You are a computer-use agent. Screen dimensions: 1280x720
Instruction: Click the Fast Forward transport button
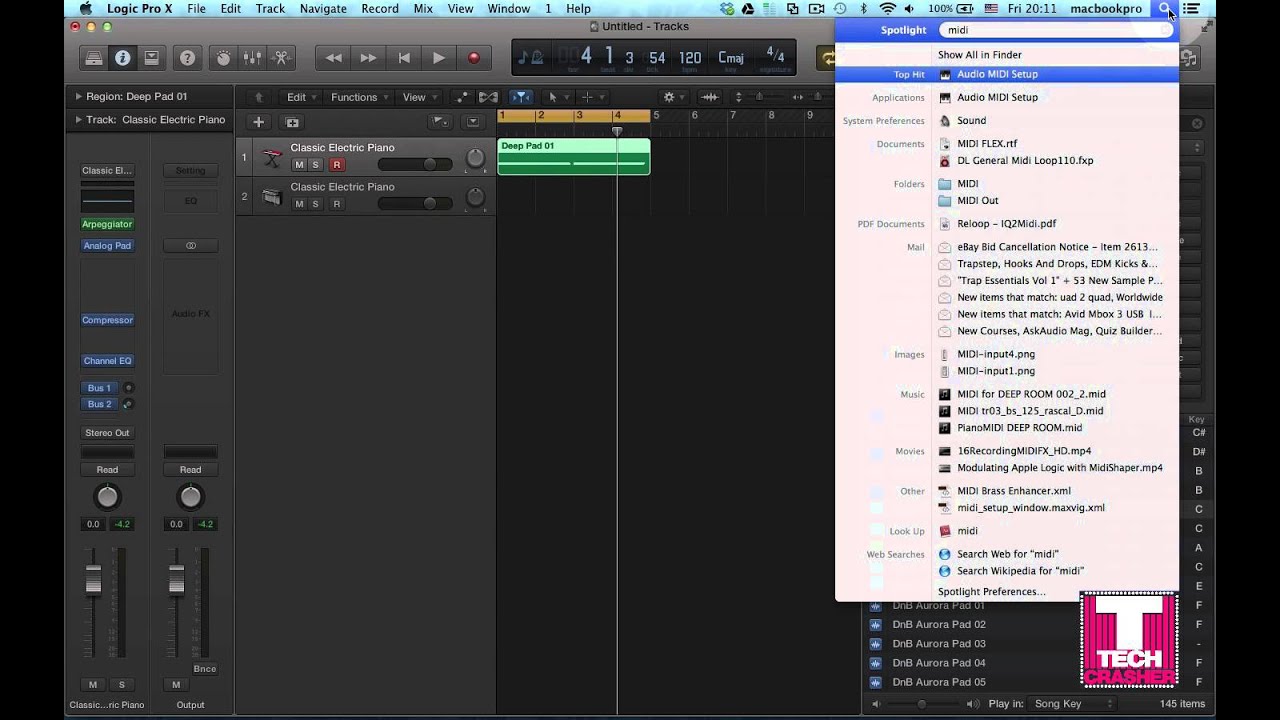tap(368, 58)
